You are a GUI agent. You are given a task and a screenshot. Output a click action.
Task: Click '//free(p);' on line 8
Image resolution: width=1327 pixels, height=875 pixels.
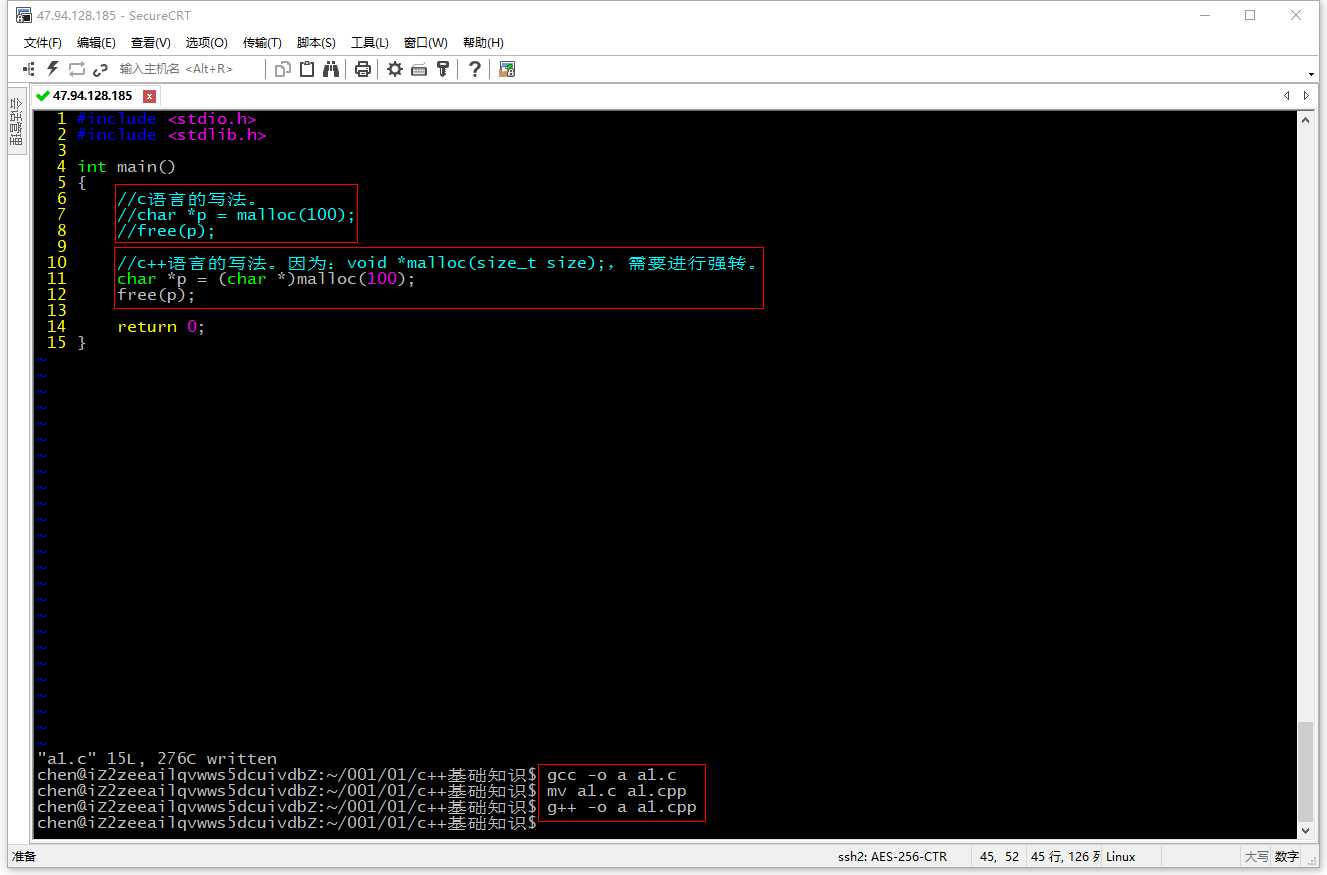point(166,231)
